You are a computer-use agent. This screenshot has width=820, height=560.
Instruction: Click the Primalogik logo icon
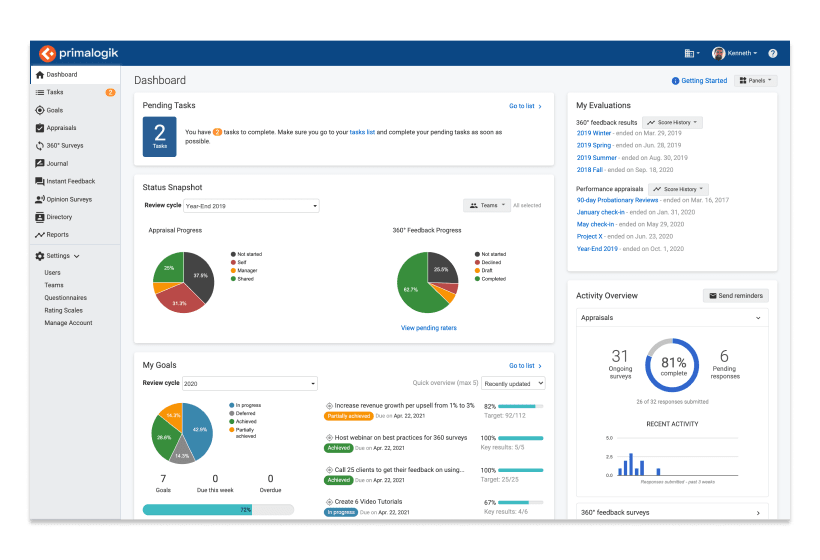pos(47,53)
